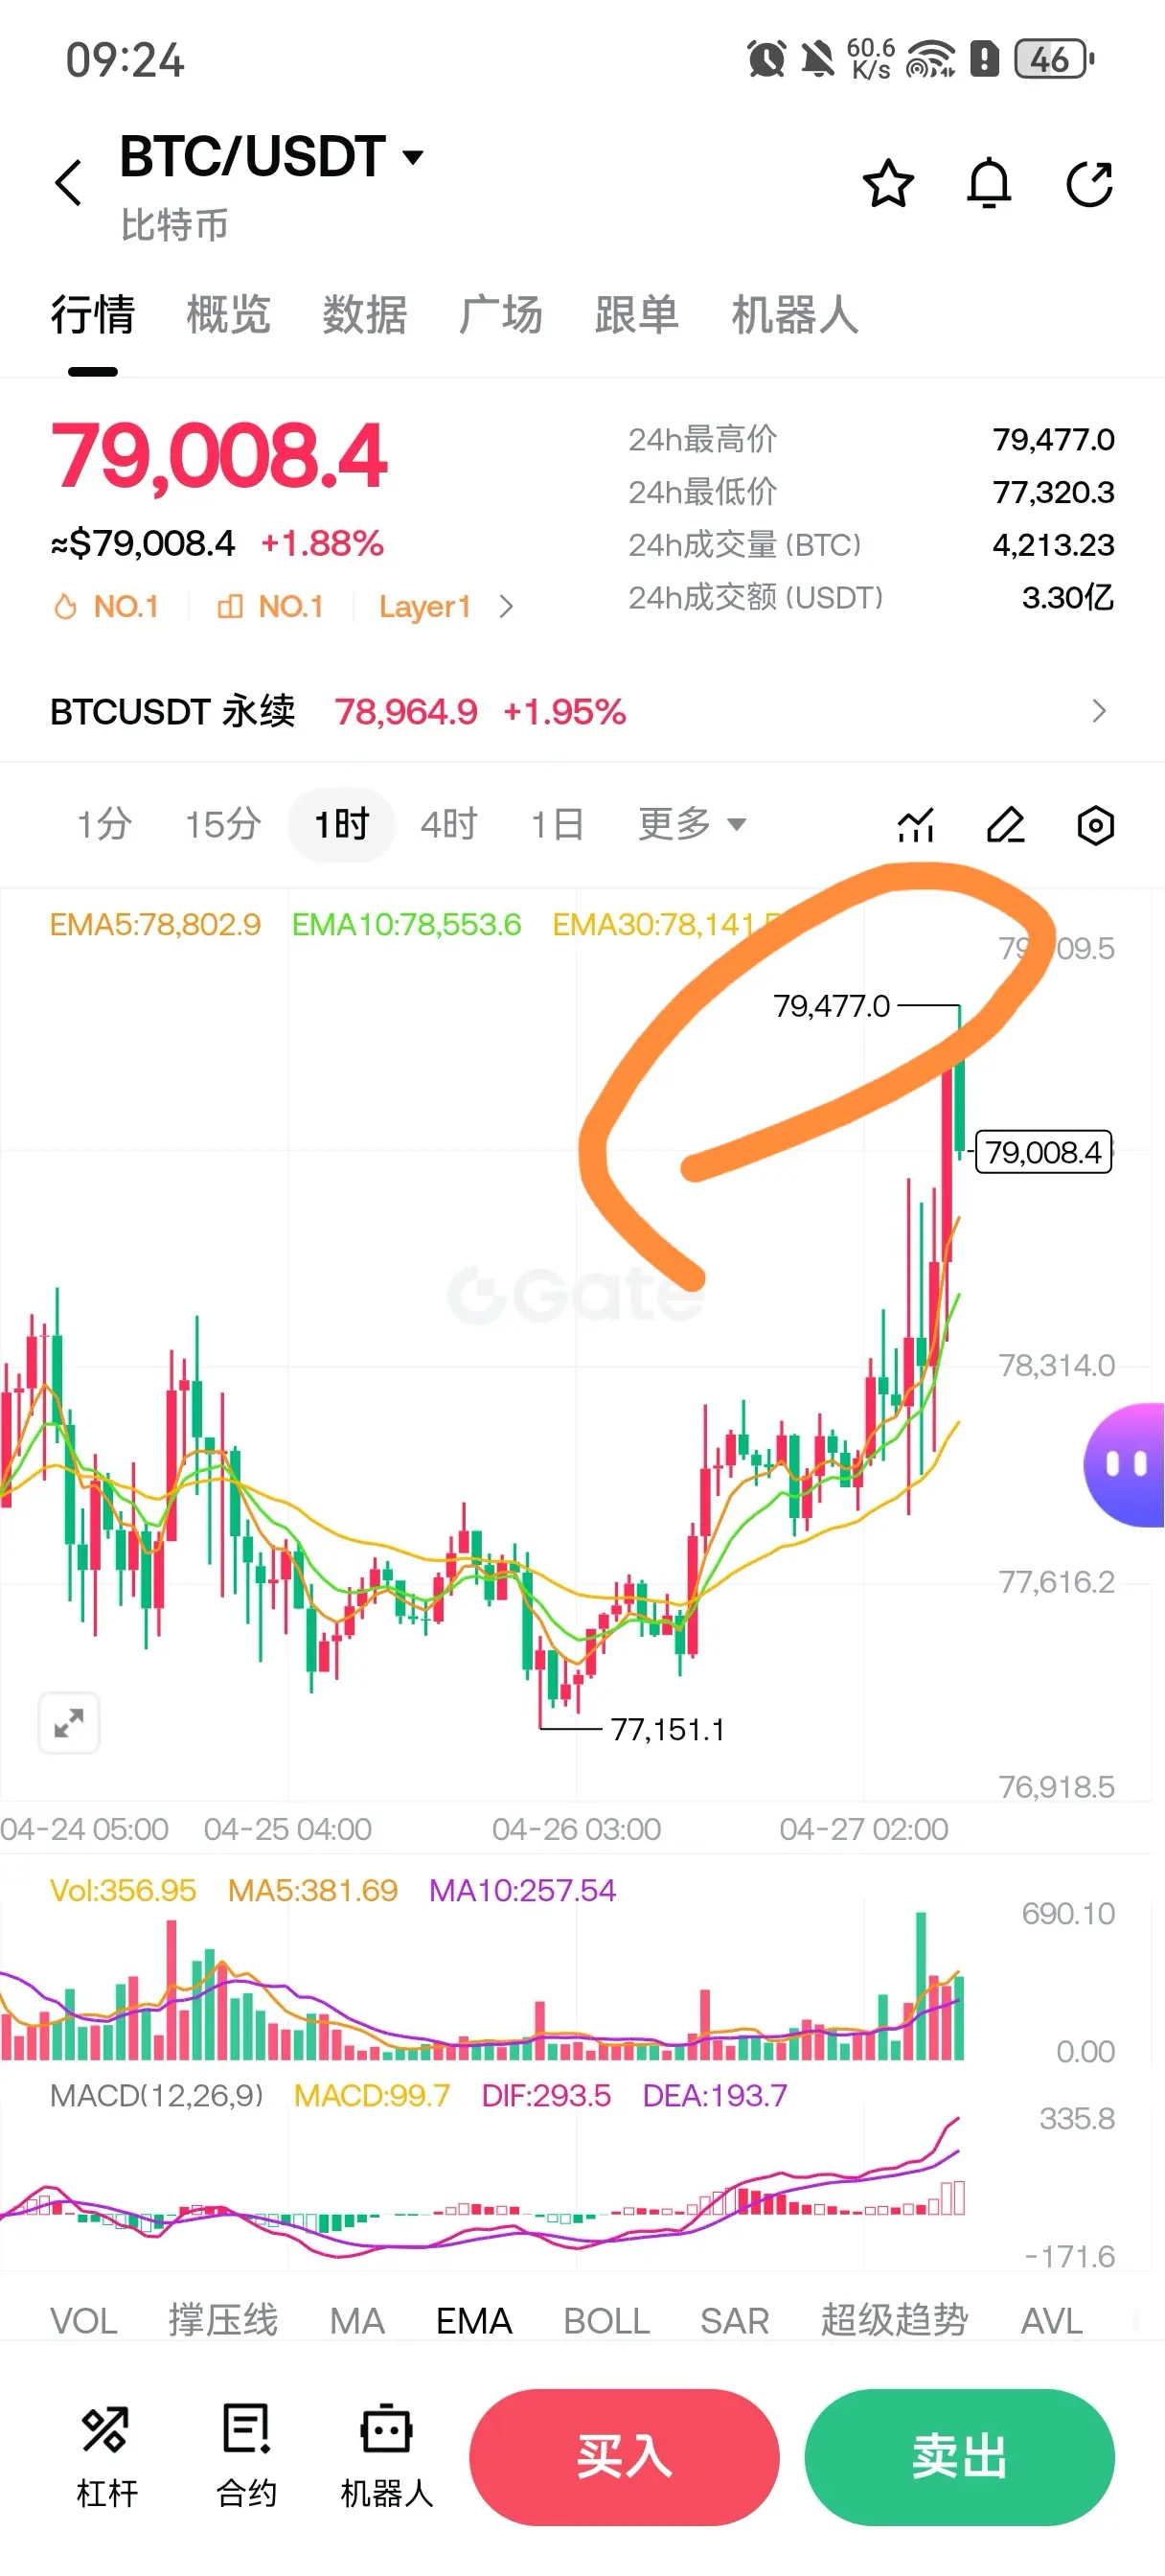Switch to 概览 tab
Screen dimensions: 1165x2576
click(228, 315)
